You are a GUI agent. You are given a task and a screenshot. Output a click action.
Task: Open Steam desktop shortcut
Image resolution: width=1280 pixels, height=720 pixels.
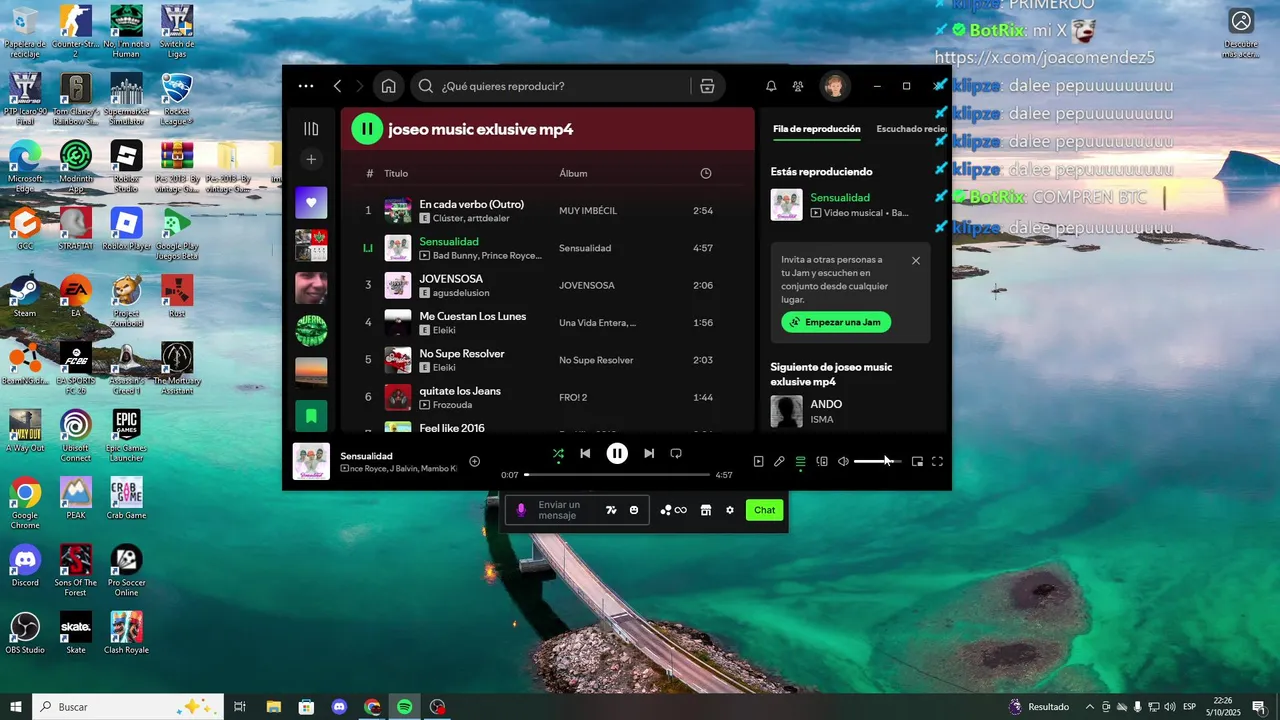25,296
